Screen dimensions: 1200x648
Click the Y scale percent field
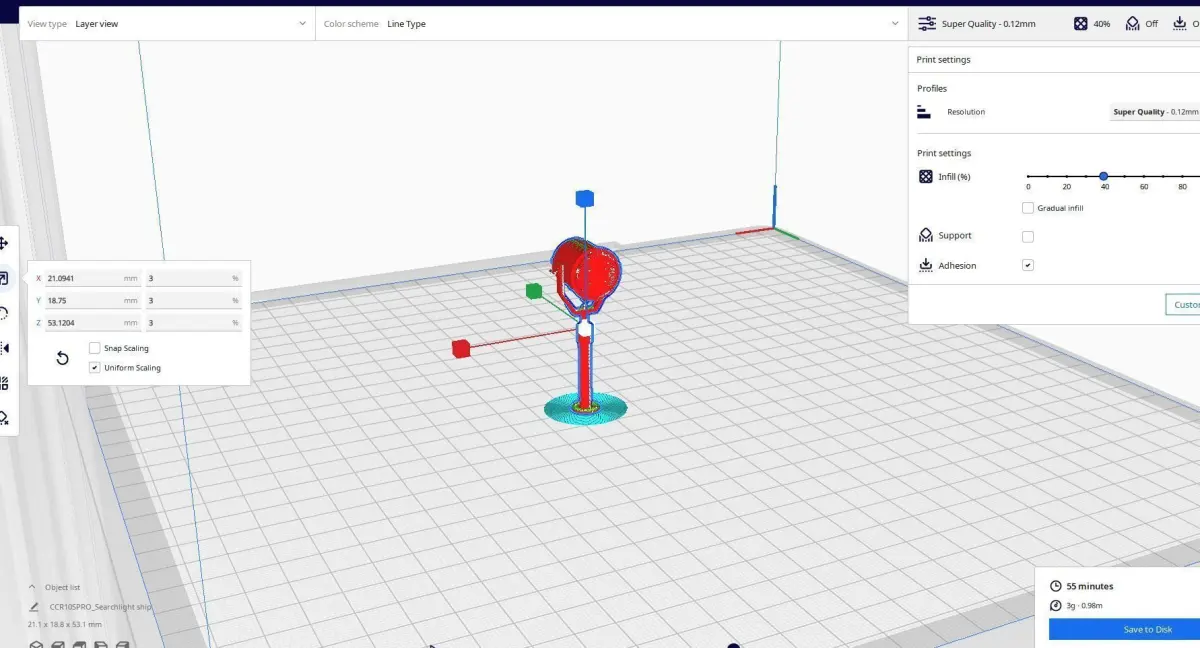[194, 301]
